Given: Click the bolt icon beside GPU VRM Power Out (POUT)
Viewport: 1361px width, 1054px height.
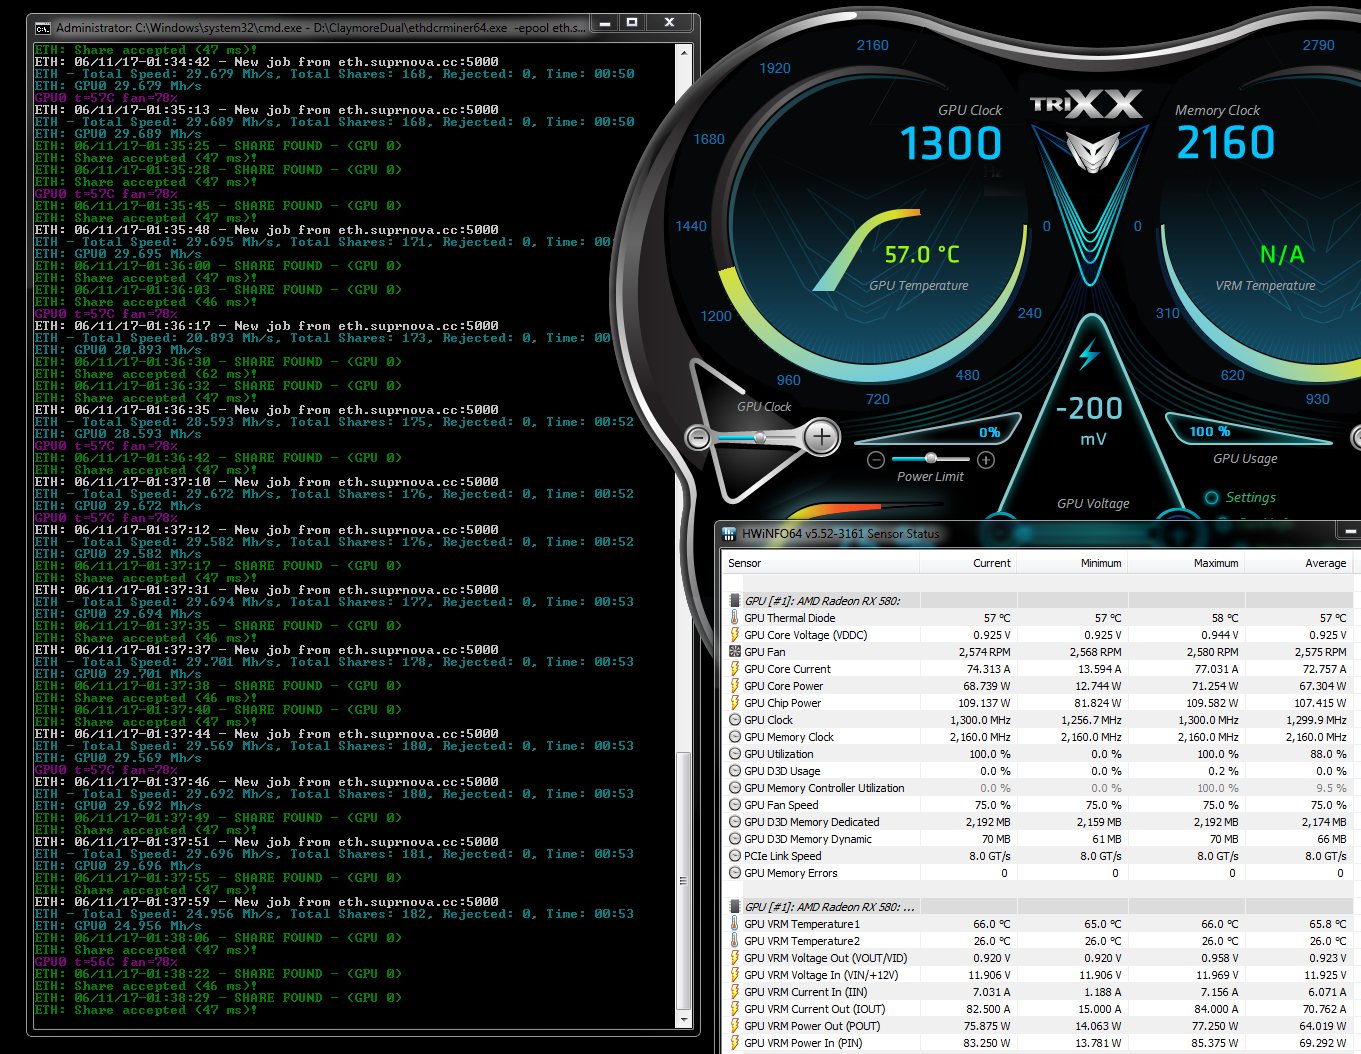Looking at the screenshot, I should [x=735, y=1026].
